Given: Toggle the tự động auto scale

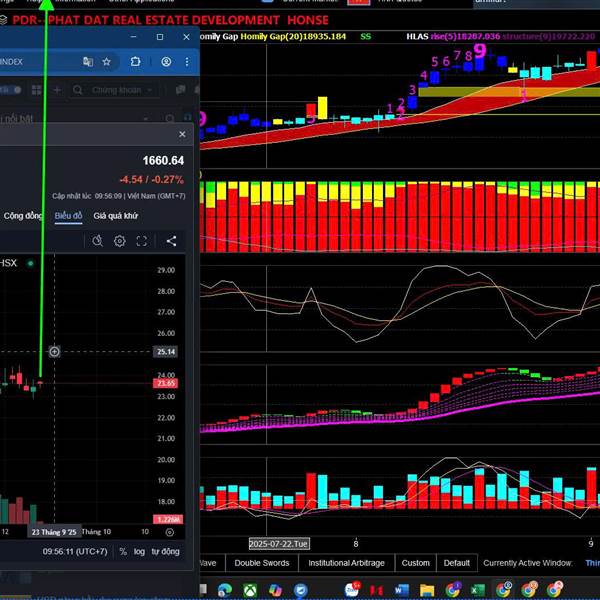Looking at the screenshot, I should (165, 551).
